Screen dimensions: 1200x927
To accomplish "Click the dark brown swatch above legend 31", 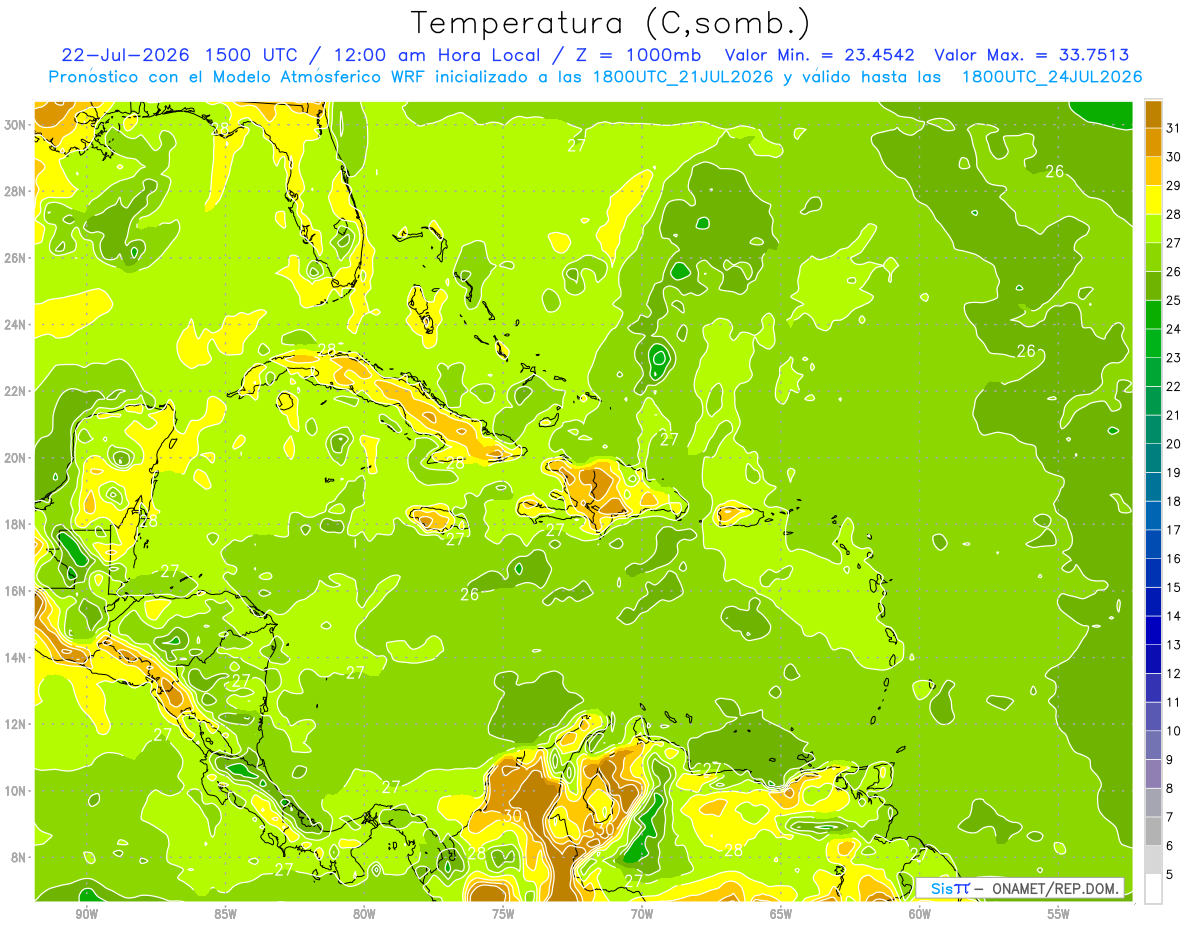I will [1153, 113].
